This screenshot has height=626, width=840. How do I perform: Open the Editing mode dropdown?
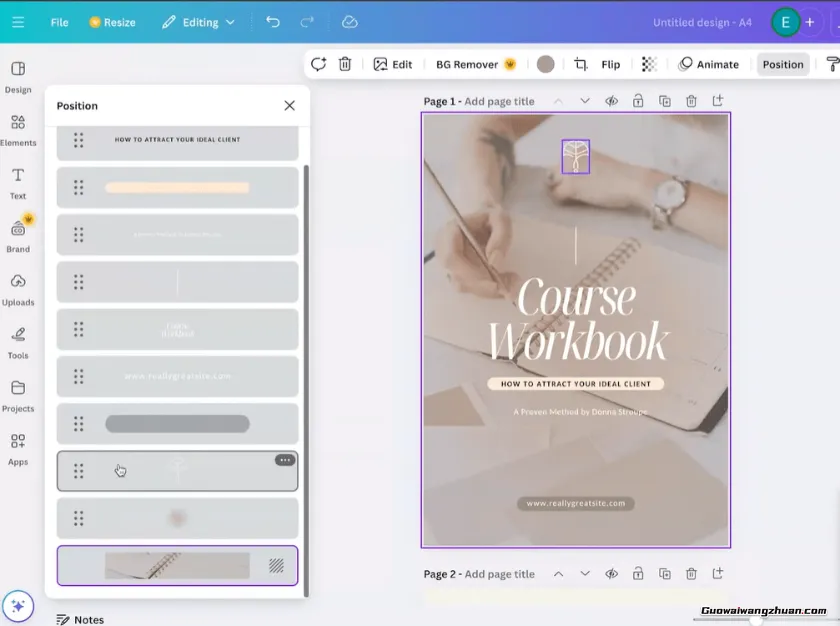[x=198, y=22]
